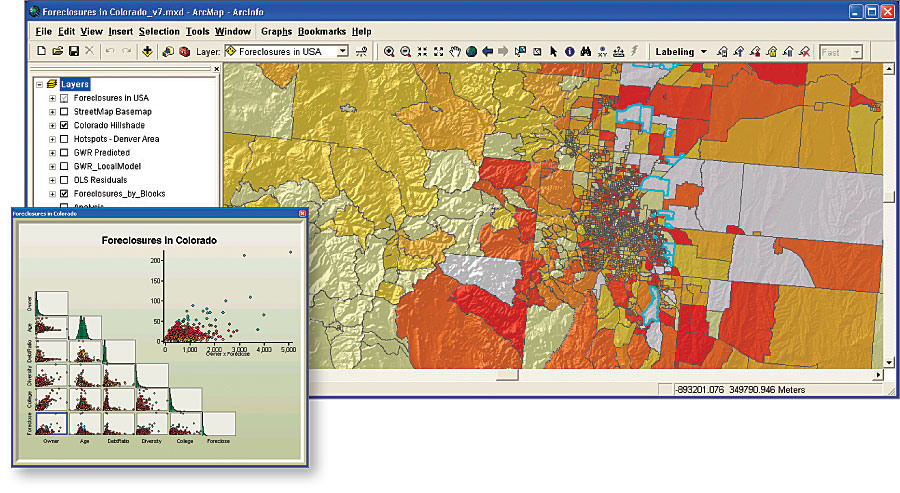
Task: Open the Graphs menu
Action: tap(277, 32)
